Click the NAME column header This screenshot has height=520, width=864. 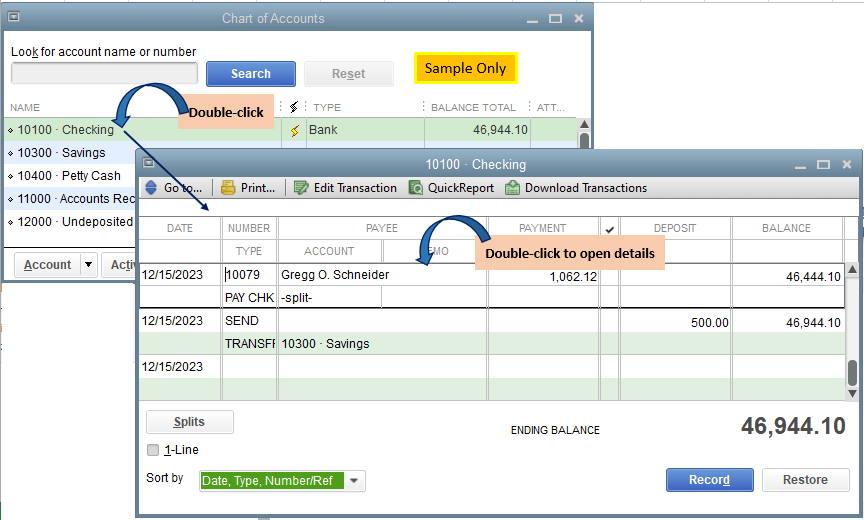tap(25, 107)
